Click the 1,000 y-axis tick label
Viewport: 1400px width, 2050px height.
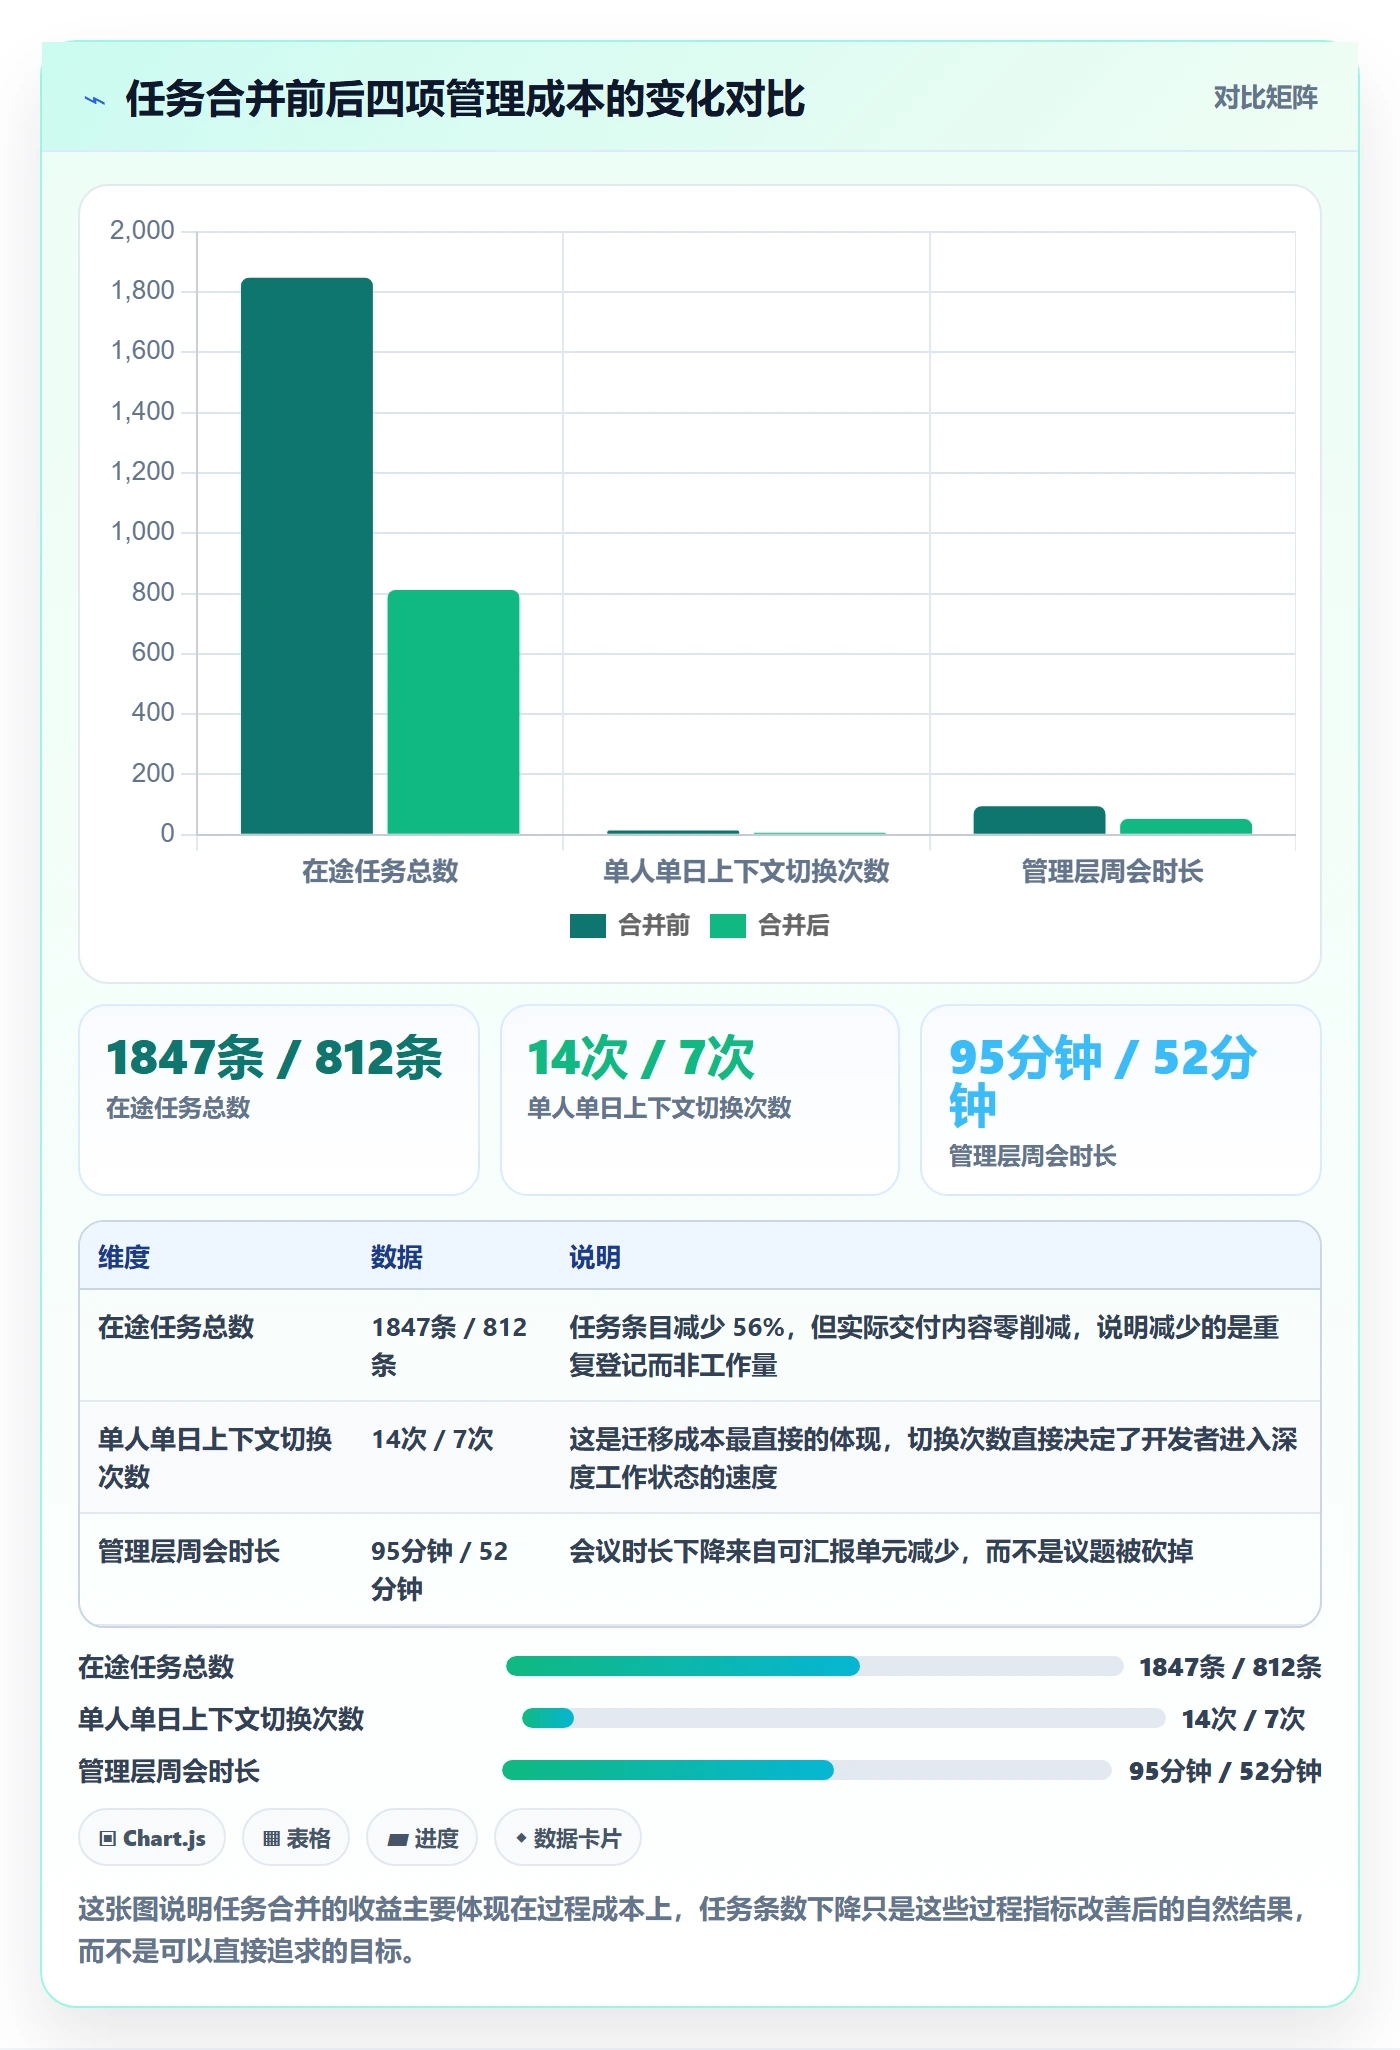point(142,532)
